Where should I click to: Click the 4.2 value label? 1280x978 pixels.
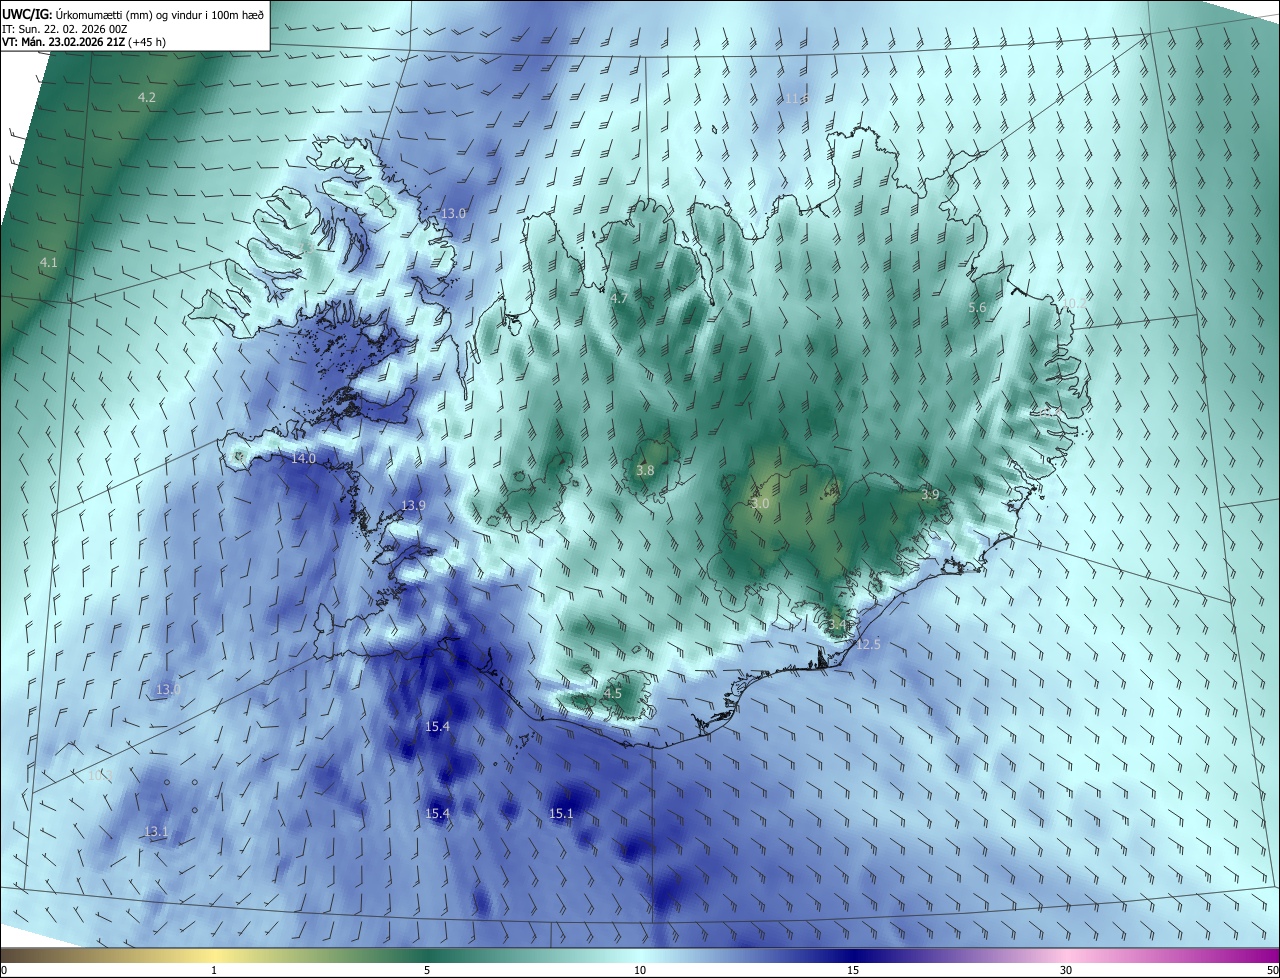(x=146, y=97)
